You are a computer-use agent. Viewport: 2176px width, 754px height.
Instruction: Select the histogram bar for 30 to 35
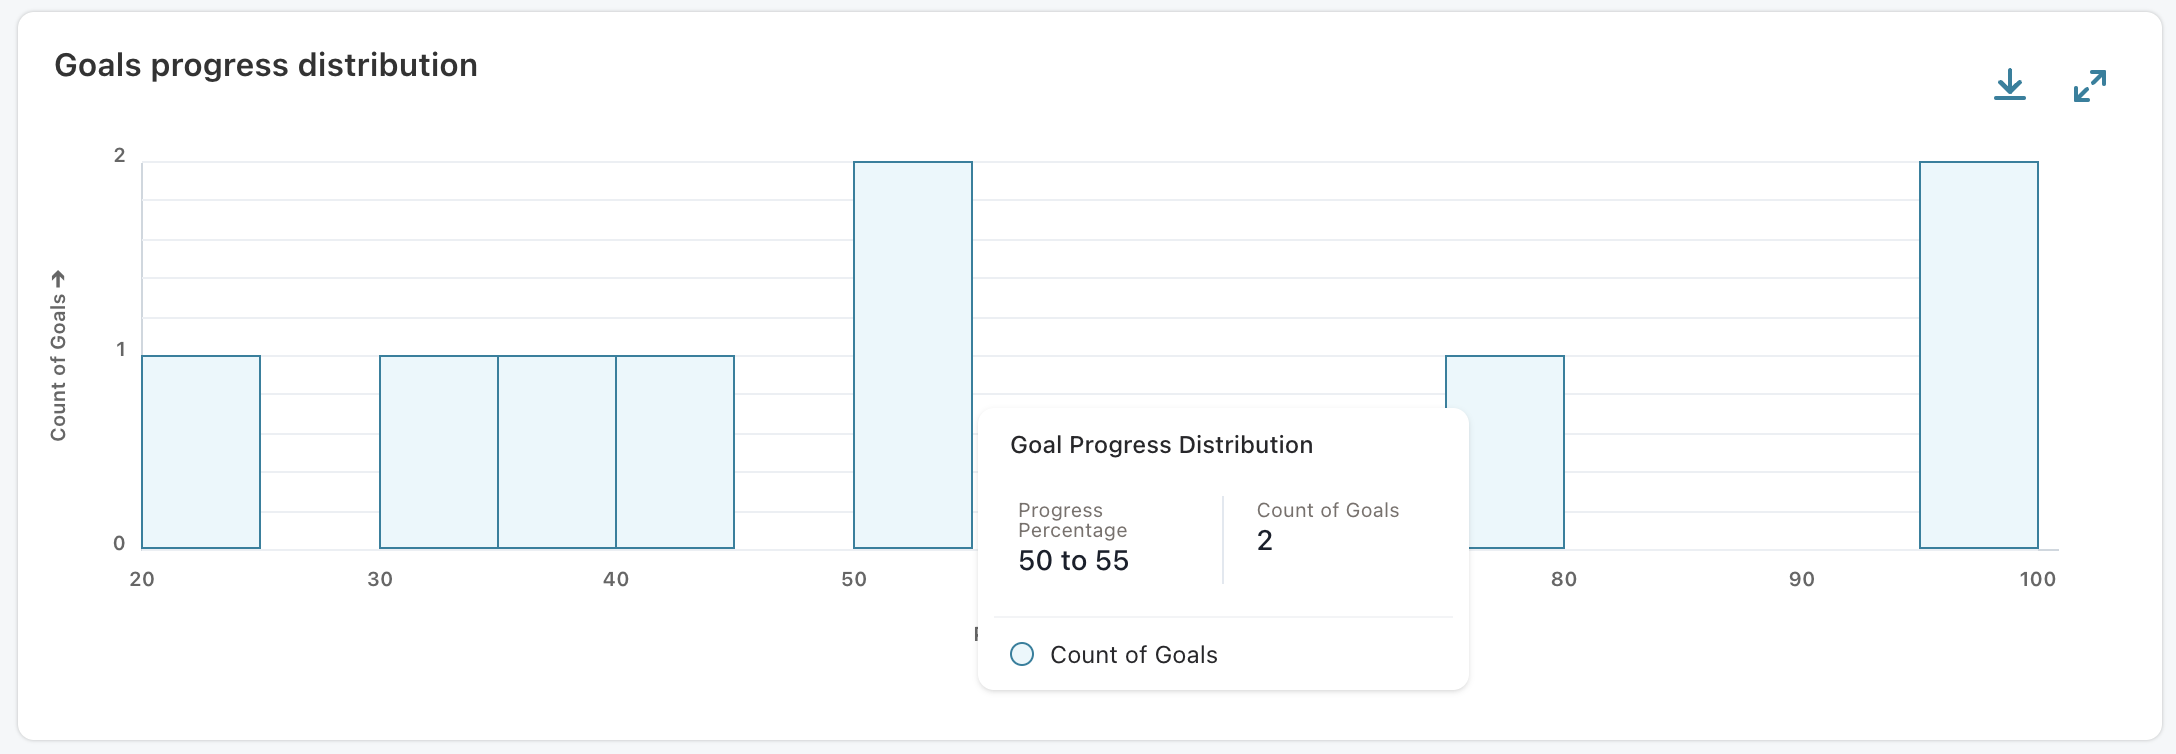click(439, 452)
